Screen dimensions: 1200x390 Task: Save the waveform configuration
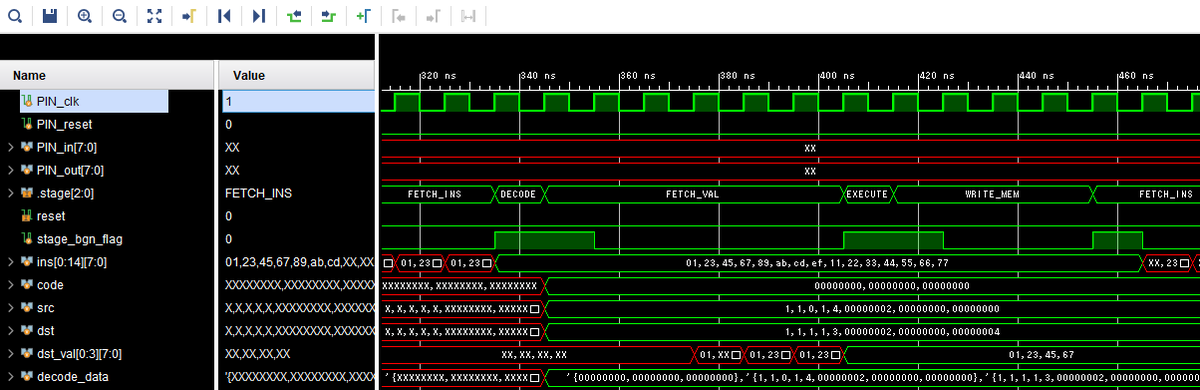click(x=50, y=16)
